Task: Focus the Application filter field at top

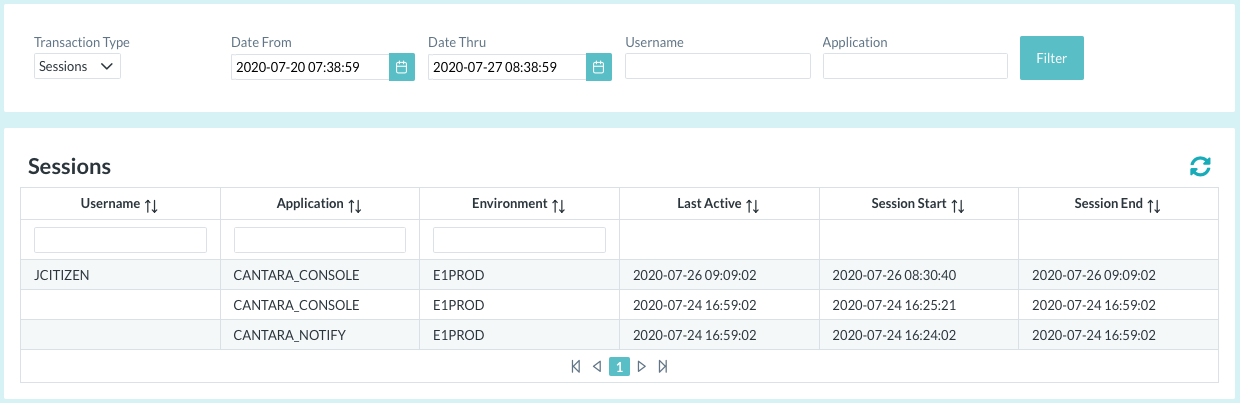Action: coord(914,66)
